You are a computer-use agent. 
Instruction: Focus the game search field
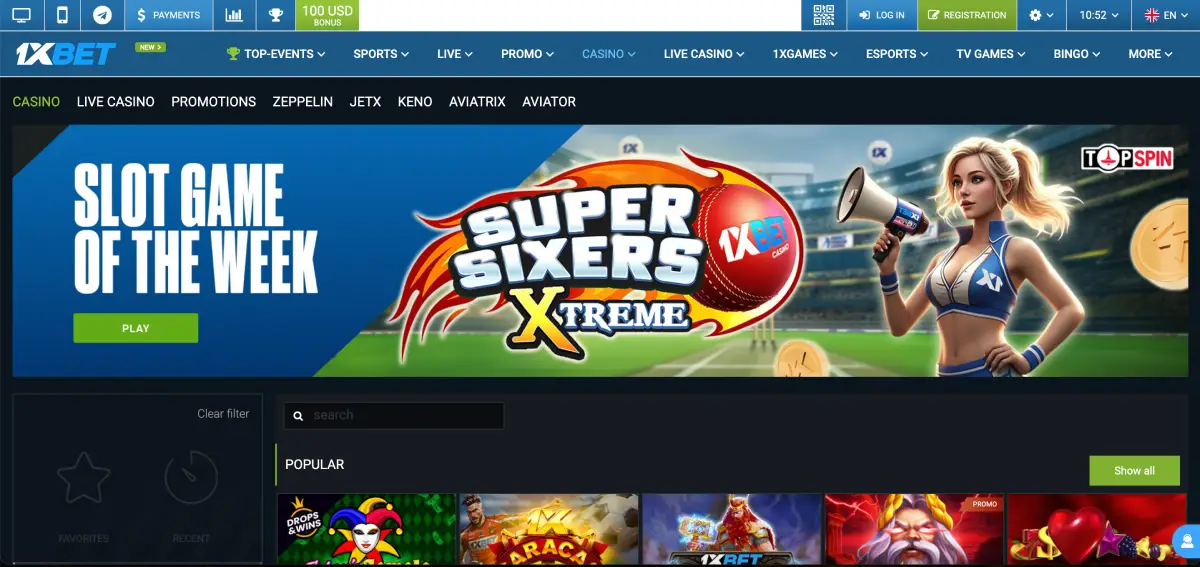click(x=394, y=415)
